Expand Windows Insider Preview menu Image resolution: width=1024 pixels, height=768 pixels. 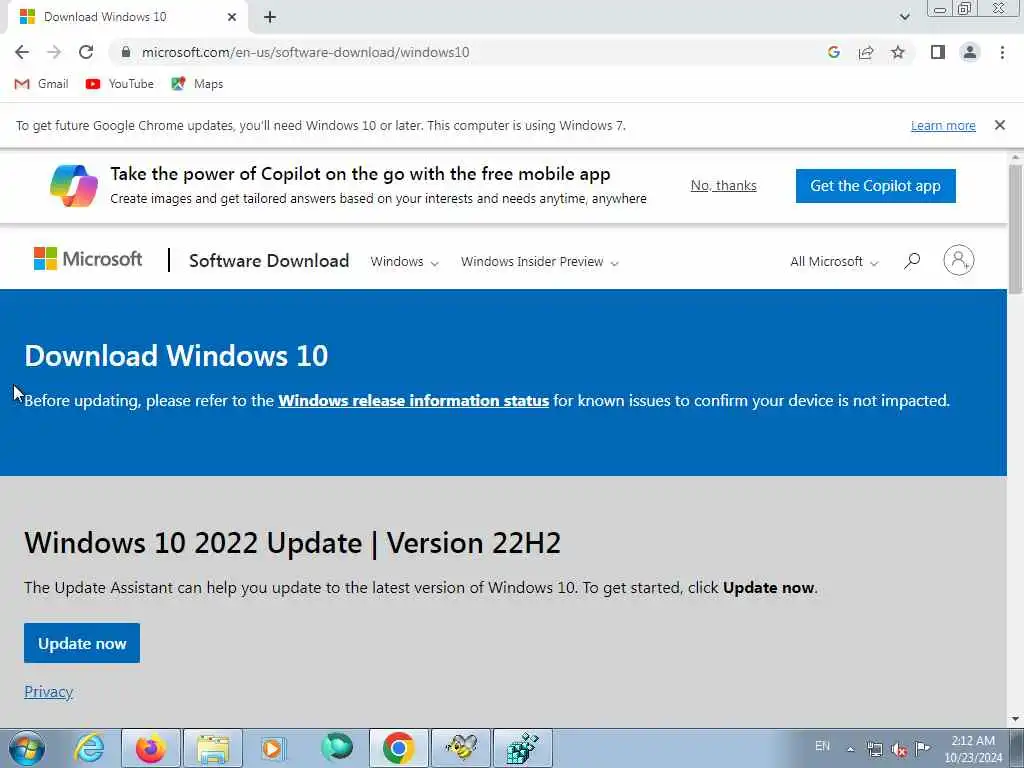tap(539, 261)
